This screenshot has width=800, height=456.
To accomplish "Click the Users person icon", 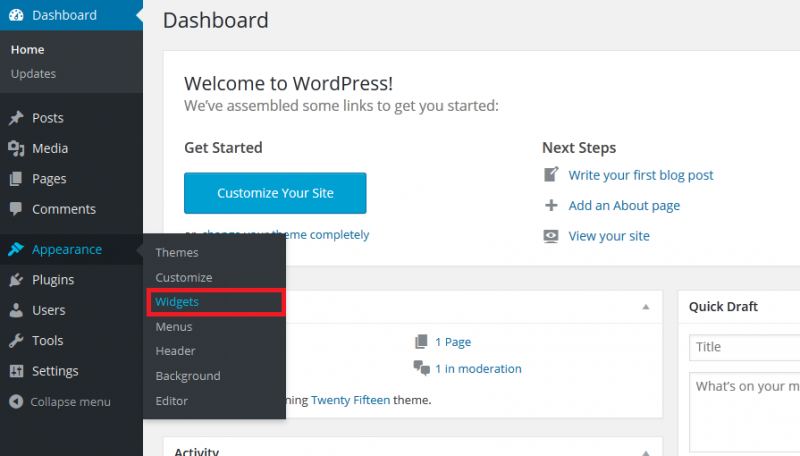I will pos(16,310).
